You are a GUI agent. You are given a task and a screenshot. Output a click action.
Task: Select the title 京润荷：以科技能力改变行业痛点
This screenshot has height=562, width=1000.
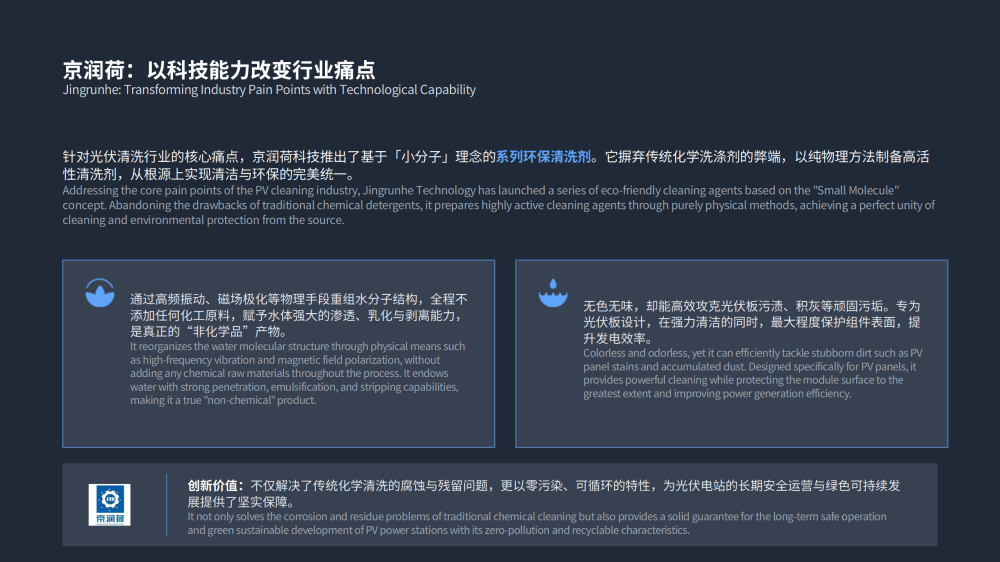(x=219, y=70)
